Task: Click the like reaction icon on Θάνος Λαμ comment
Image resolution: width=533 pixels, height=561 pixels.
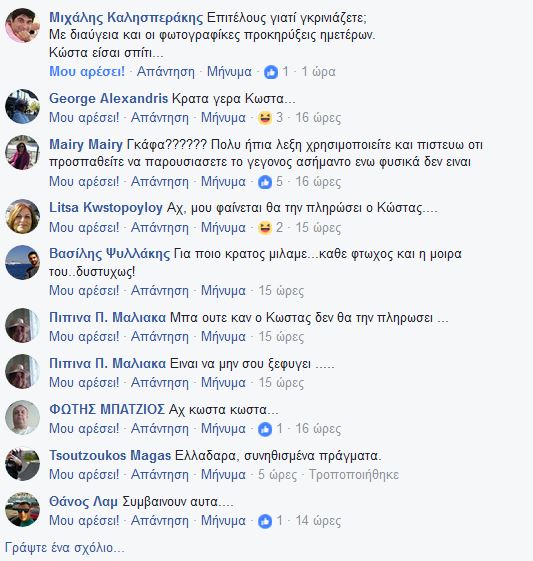Action: (x=265, y=521)
